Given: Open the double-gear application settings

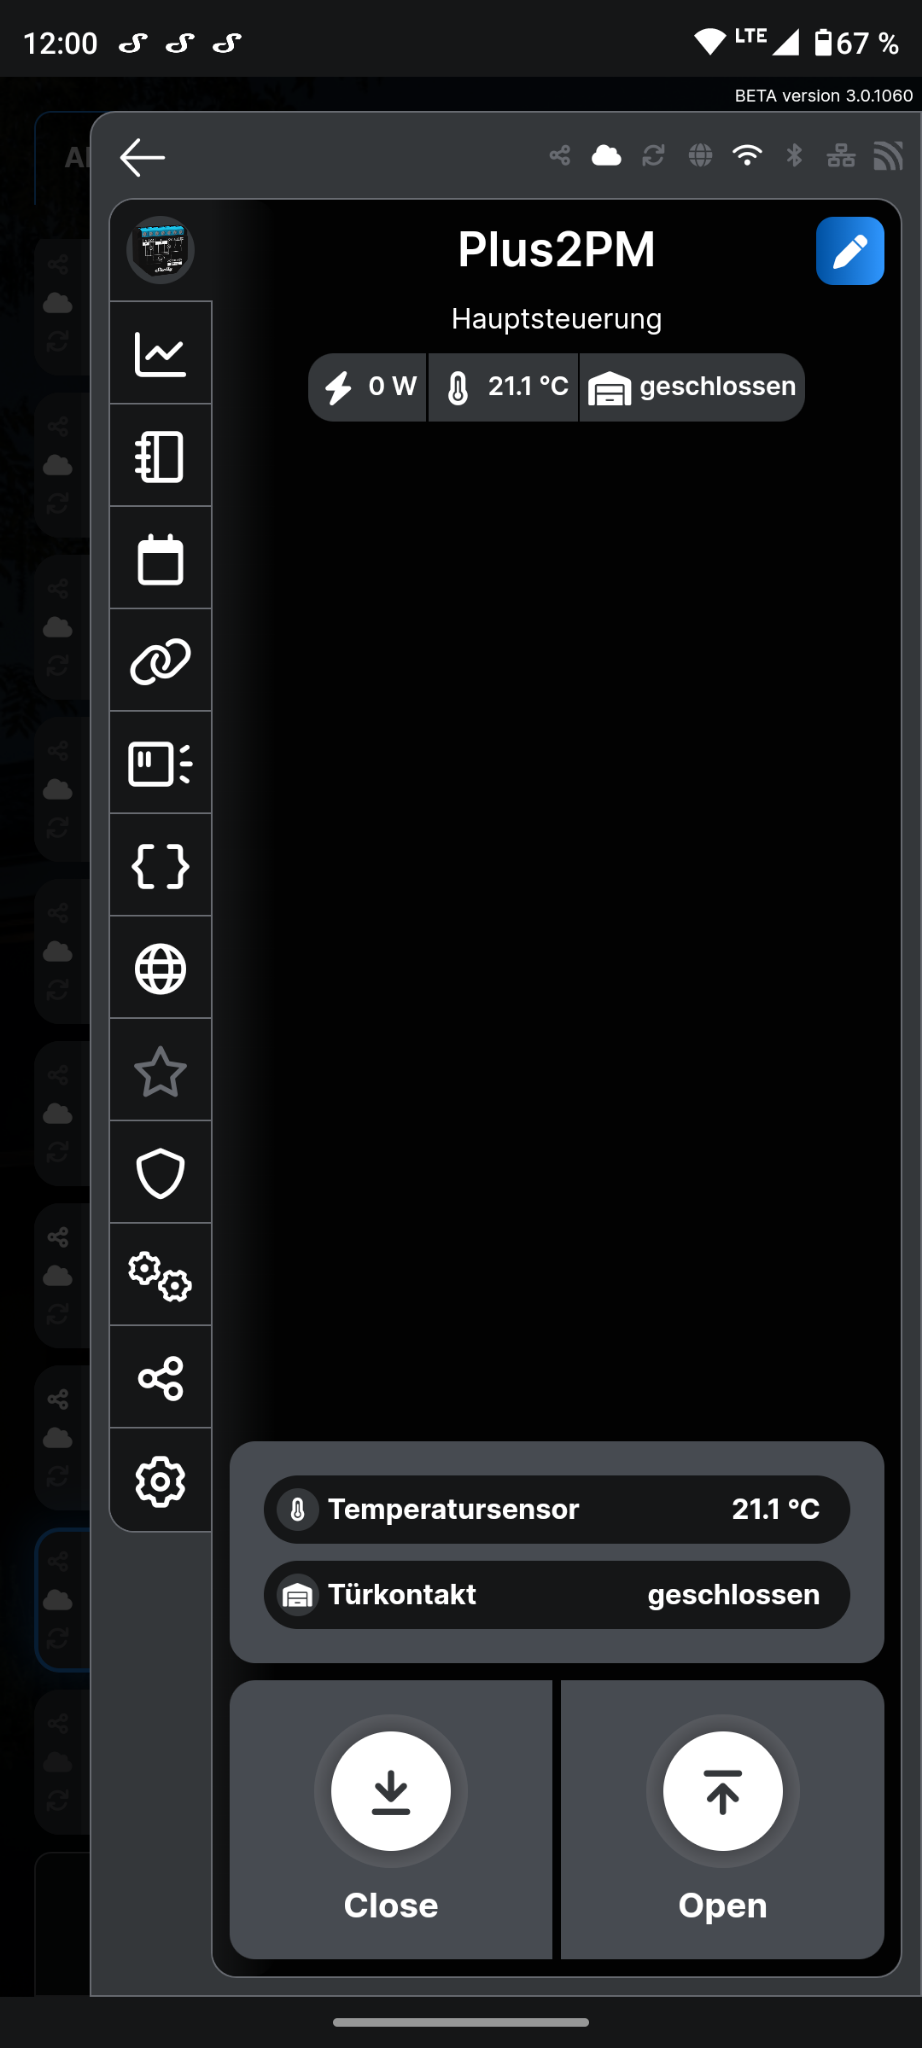Looking at the screenshot, I should (x=160, y=1276).
